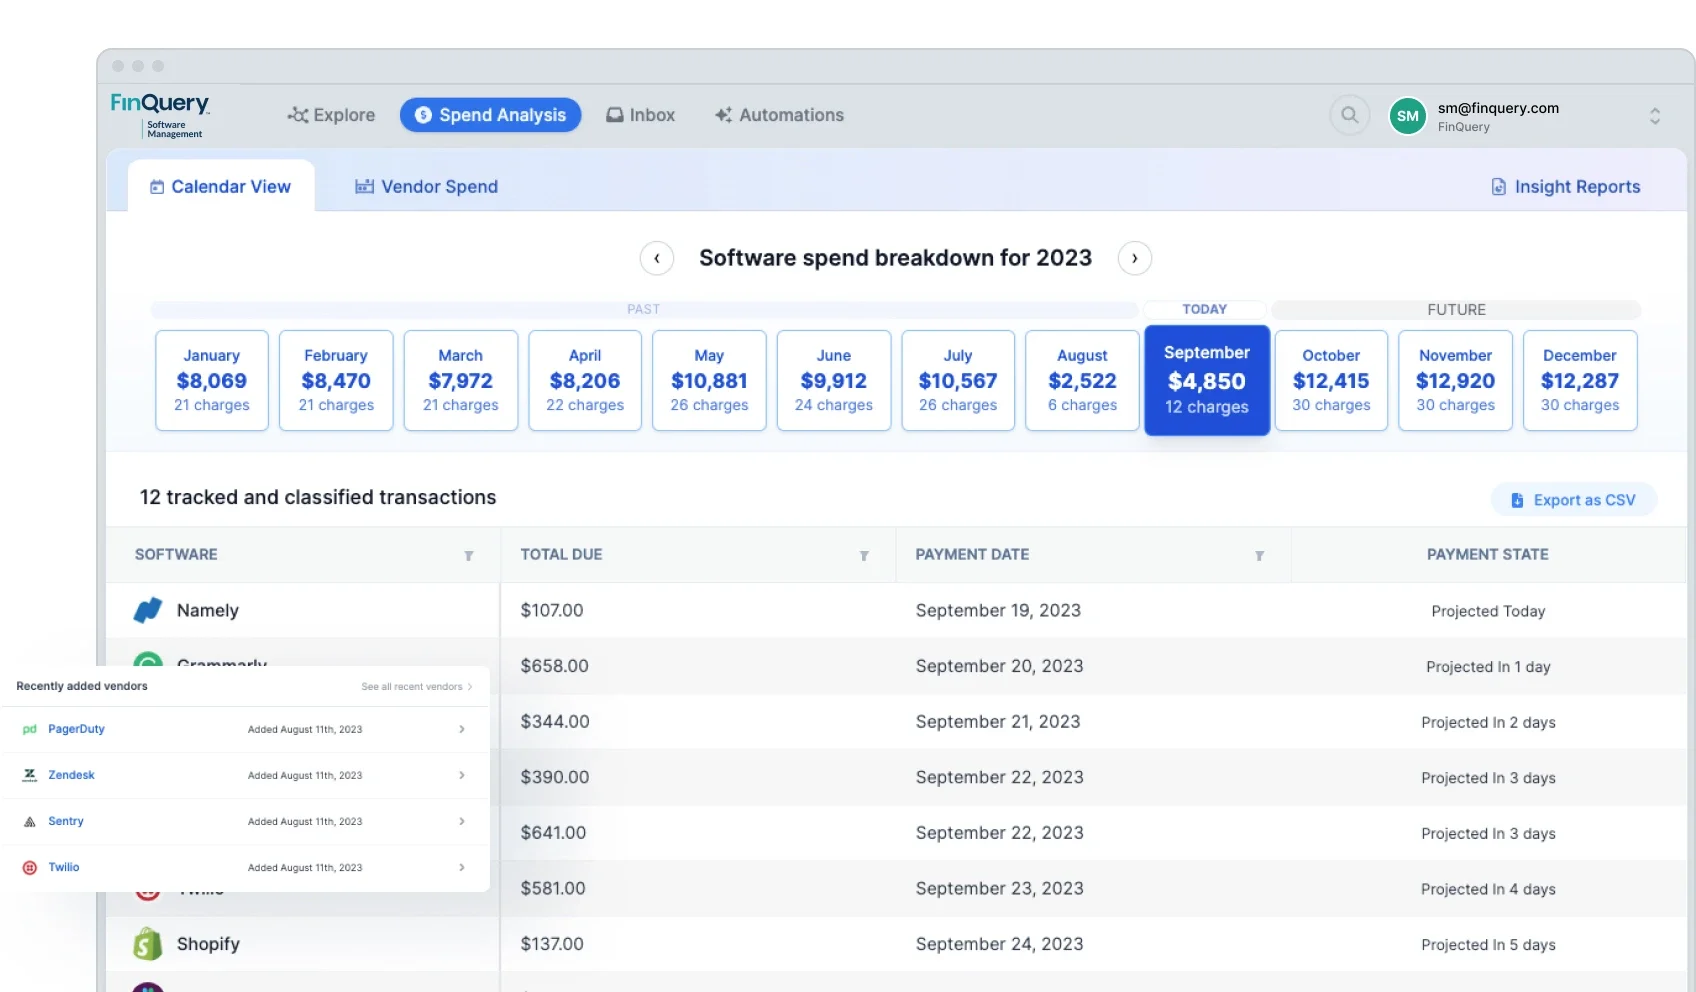Expand the account switcher arrows

[x=1654, y=116]
